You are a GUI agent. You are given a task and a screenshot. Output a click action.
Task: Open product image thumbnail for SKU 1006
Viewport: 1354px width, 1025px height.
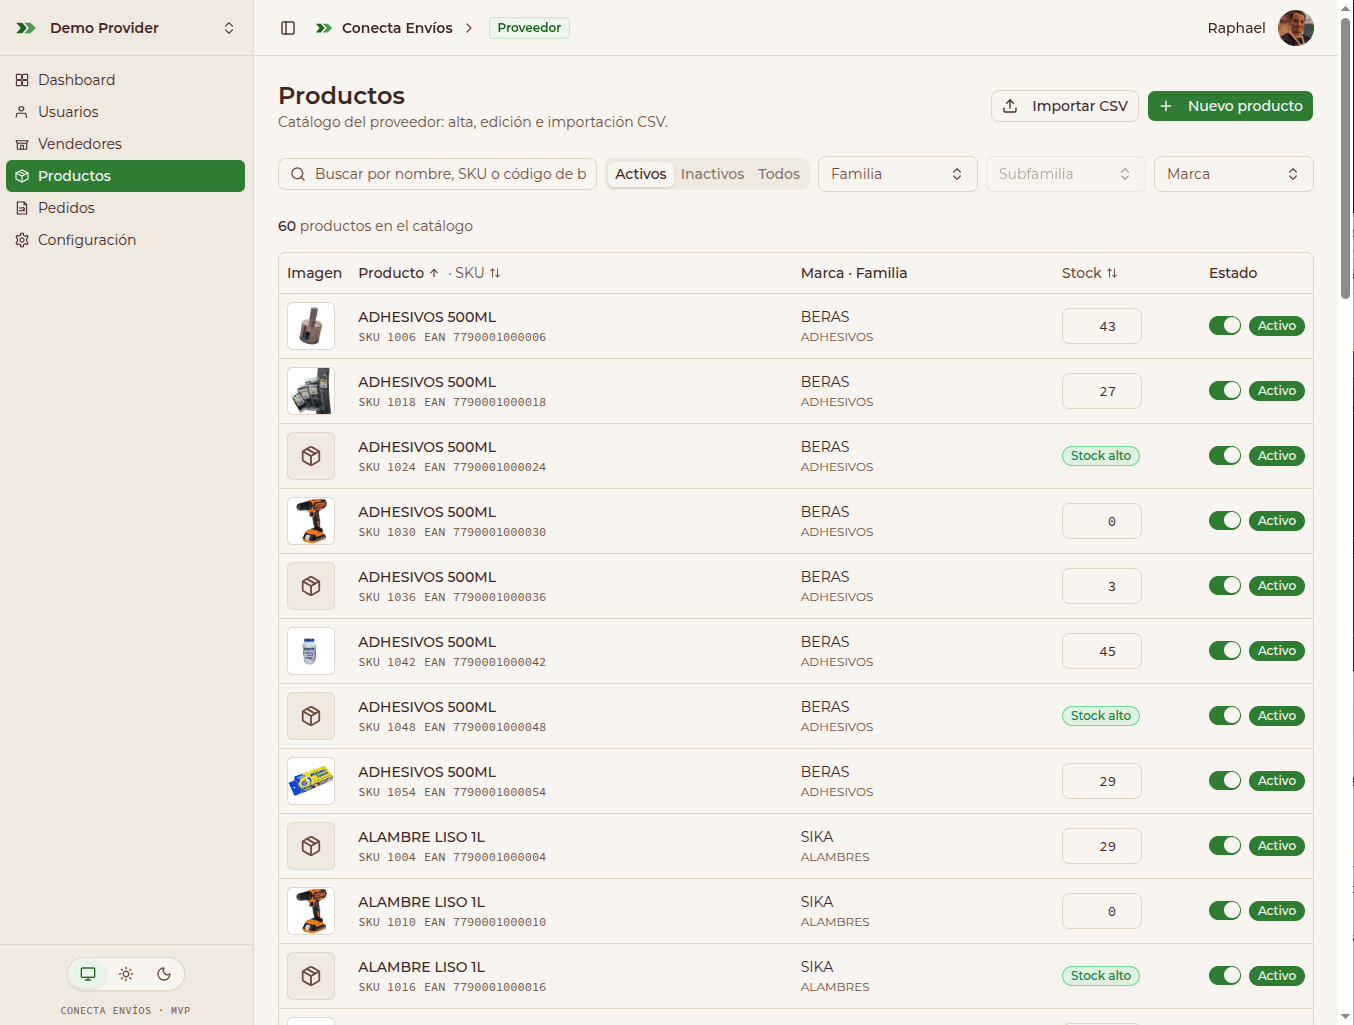[311, 326]
